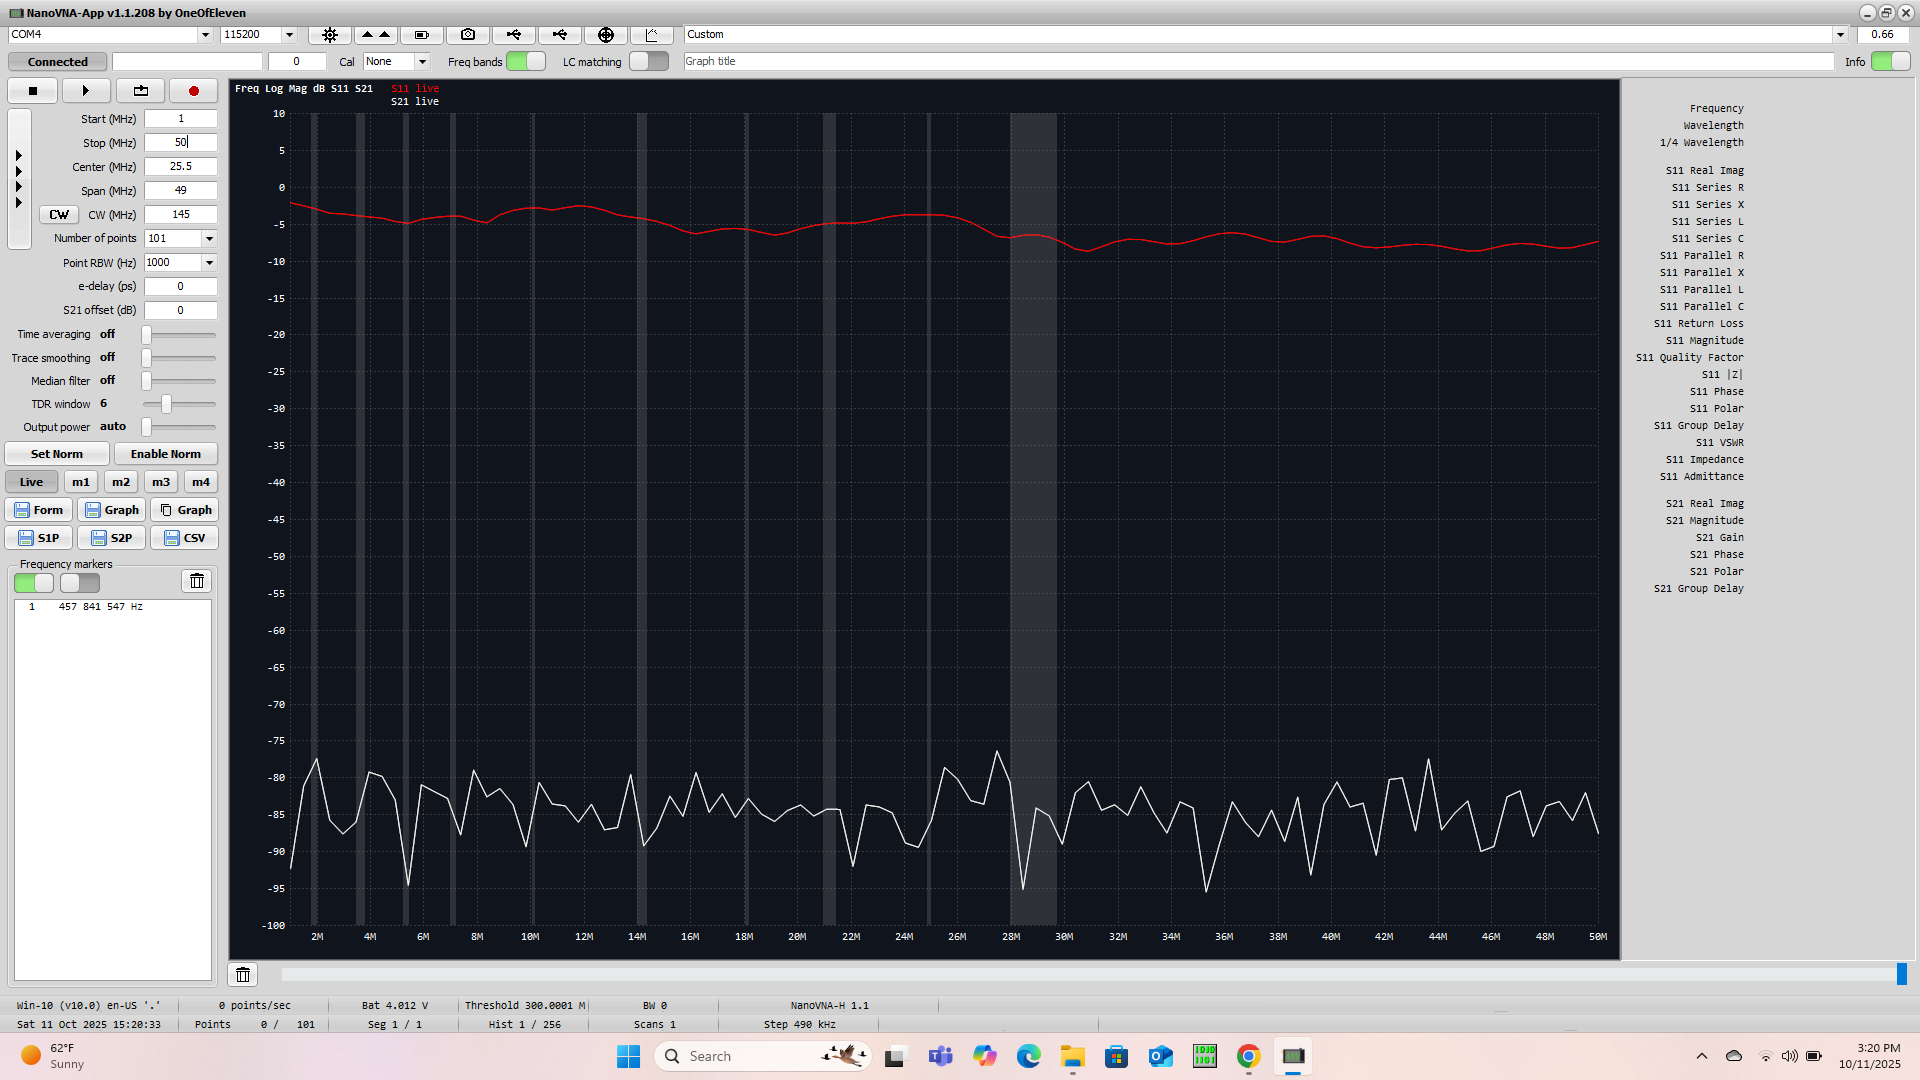
Task: Open the Number of points dropdown
Action: coord(209,239)
